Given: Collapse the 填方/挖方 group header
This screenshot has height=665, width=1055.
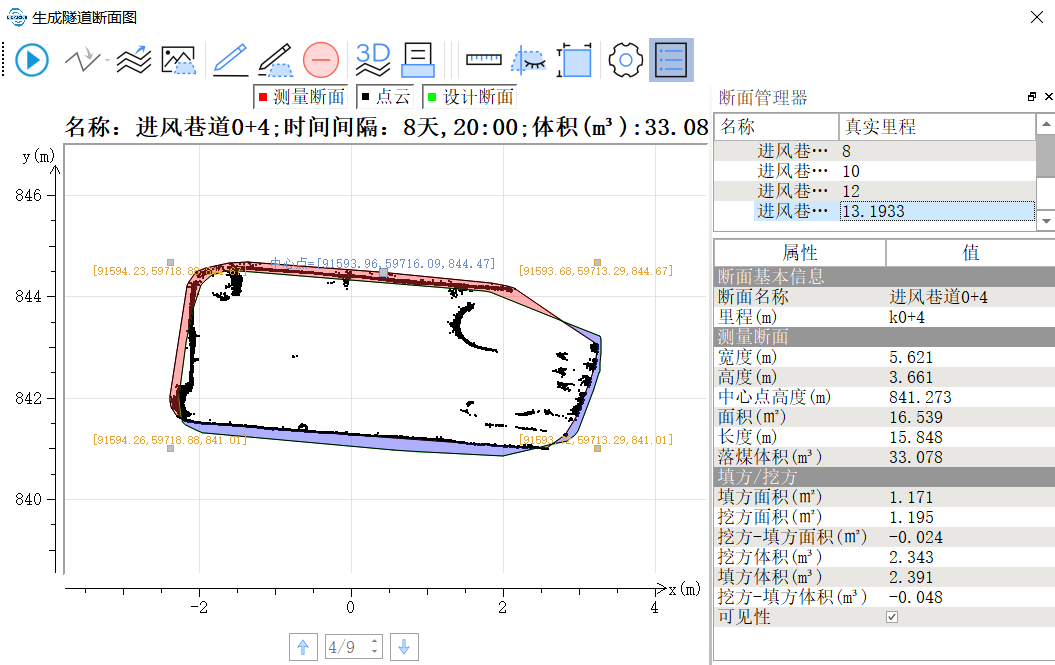Looking at the screenshot, I should click(884, 477).
